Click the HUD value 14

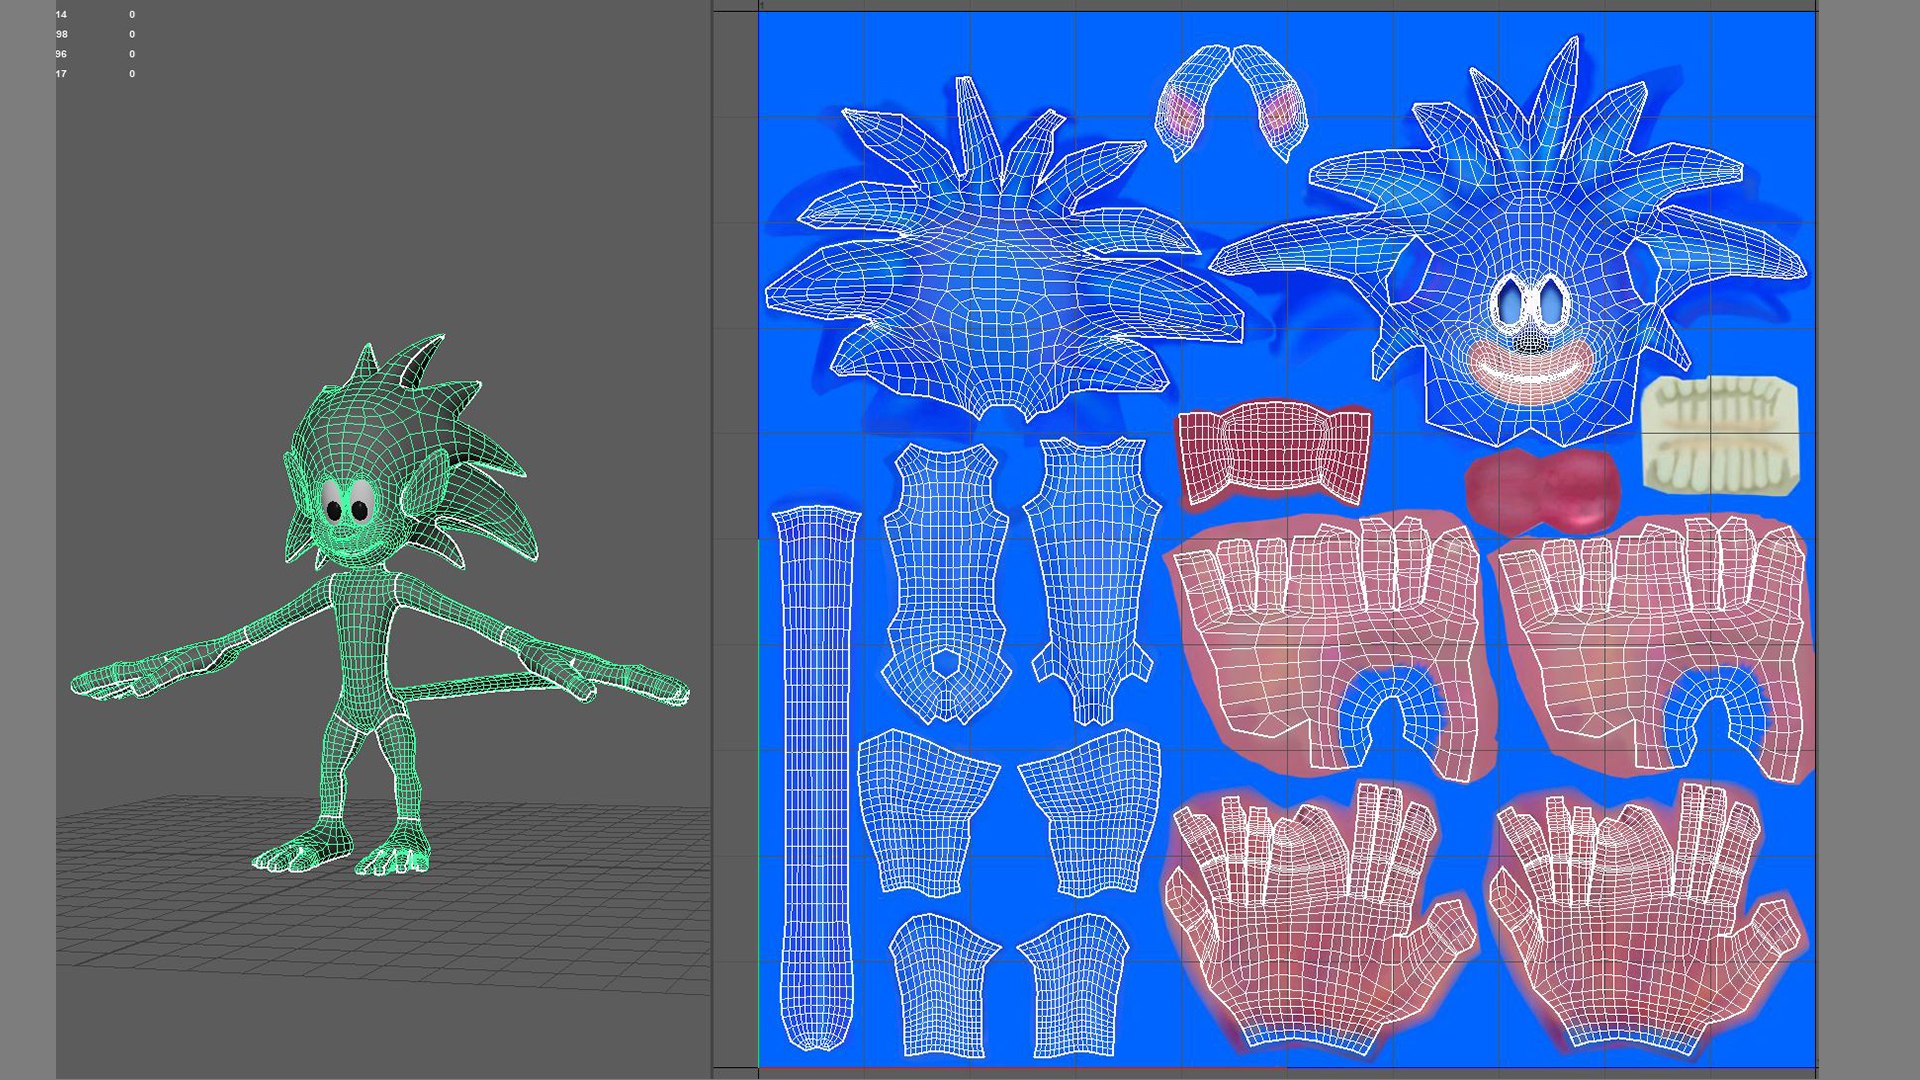(x=61, y=15)
